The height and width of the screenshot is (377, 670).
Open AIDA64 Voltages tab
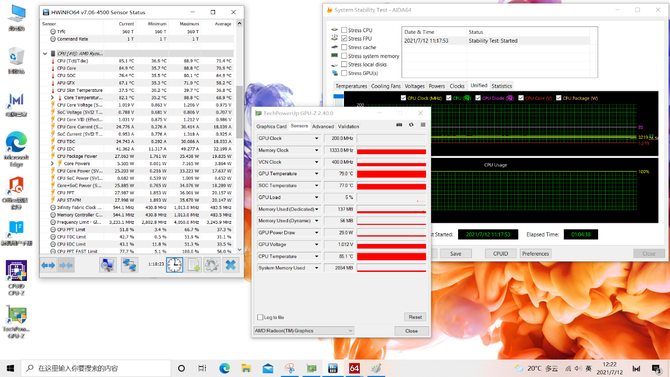tap(414, 86)
